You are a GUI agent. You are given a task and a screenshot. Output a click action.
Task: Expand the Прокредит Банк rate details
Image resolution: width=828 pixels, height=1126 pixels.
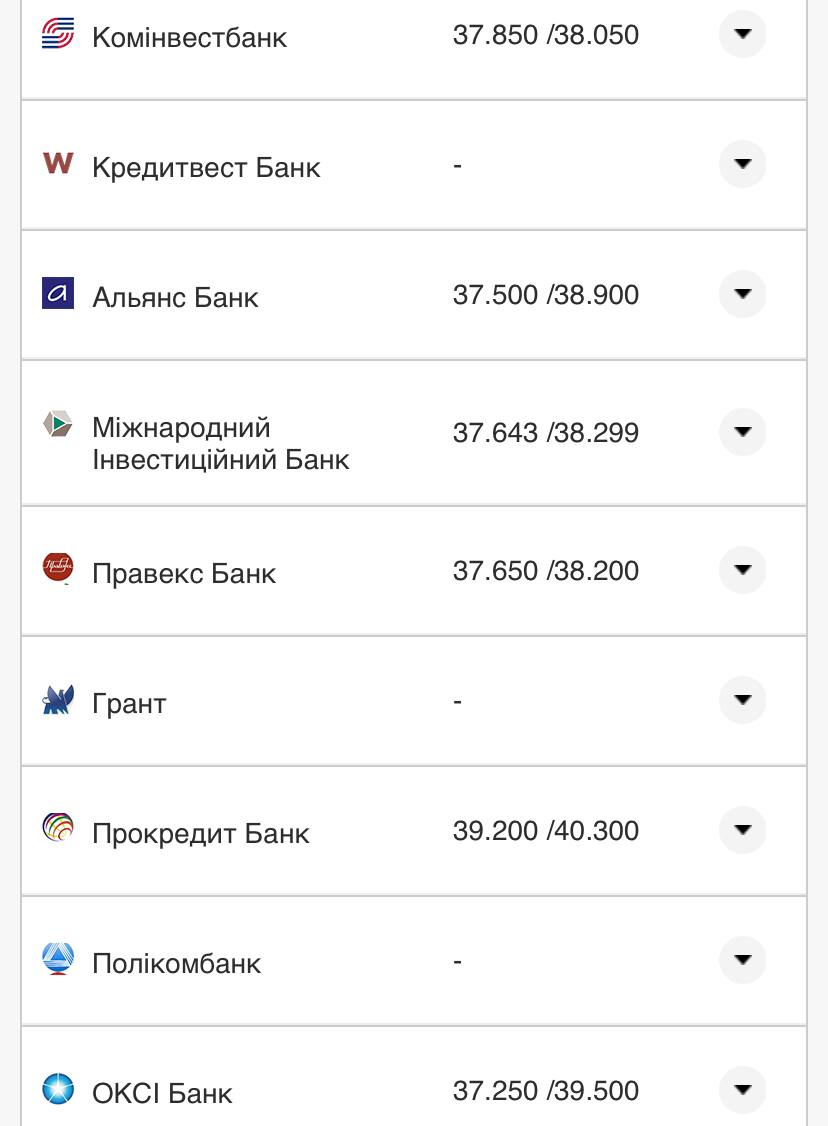tap(742, 830)
